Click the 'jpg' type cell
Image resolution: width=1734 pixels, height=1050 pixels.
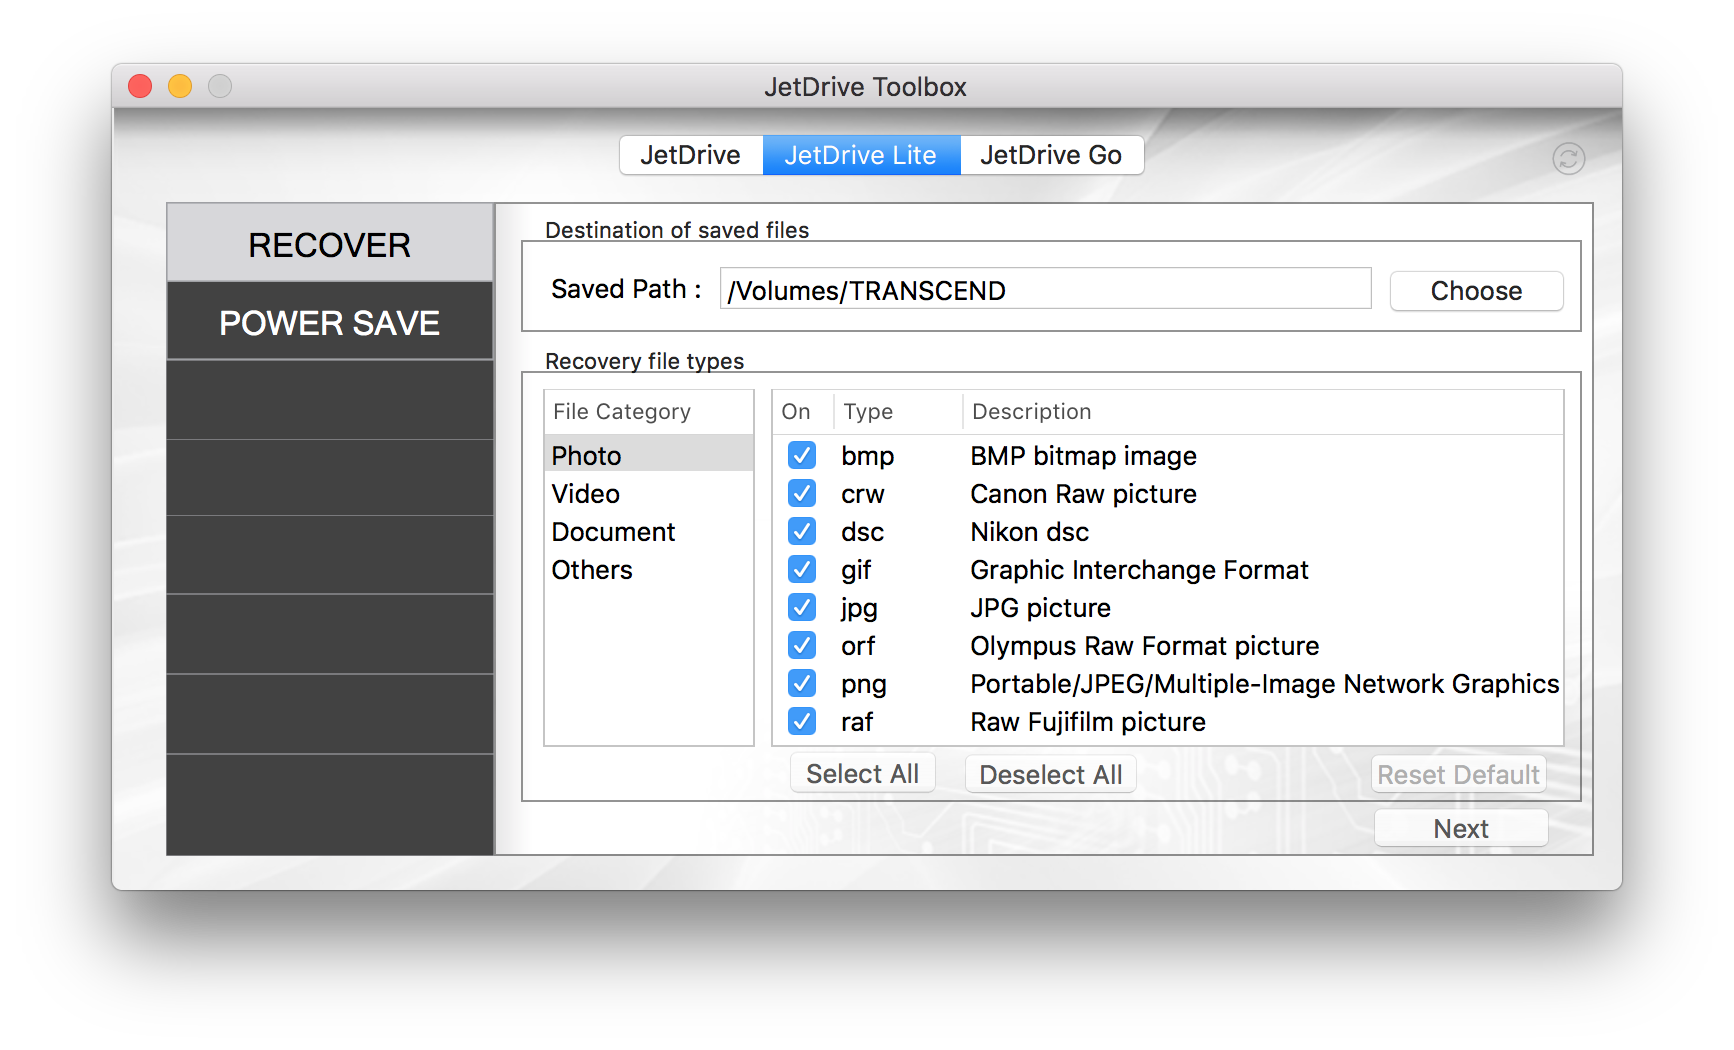(x=859, y=608)
